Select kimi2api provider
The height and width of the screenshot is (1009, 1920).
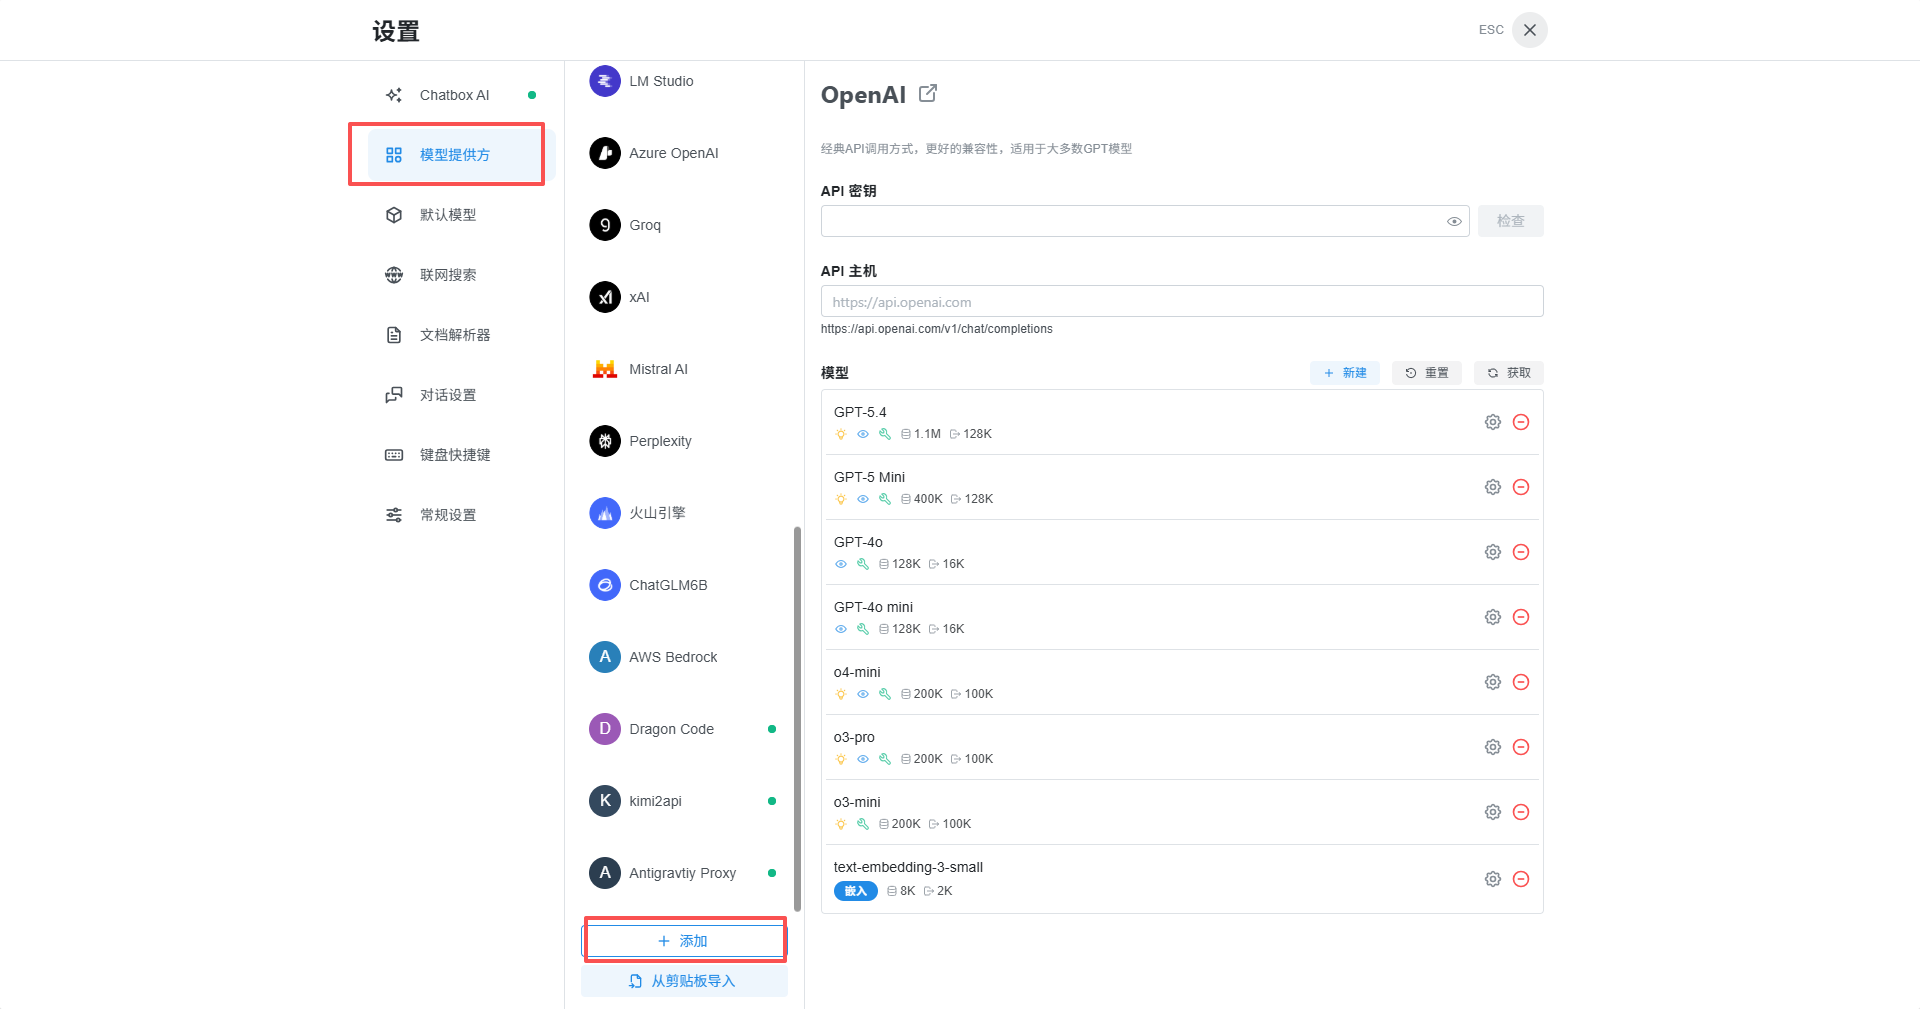click(683, 801)
